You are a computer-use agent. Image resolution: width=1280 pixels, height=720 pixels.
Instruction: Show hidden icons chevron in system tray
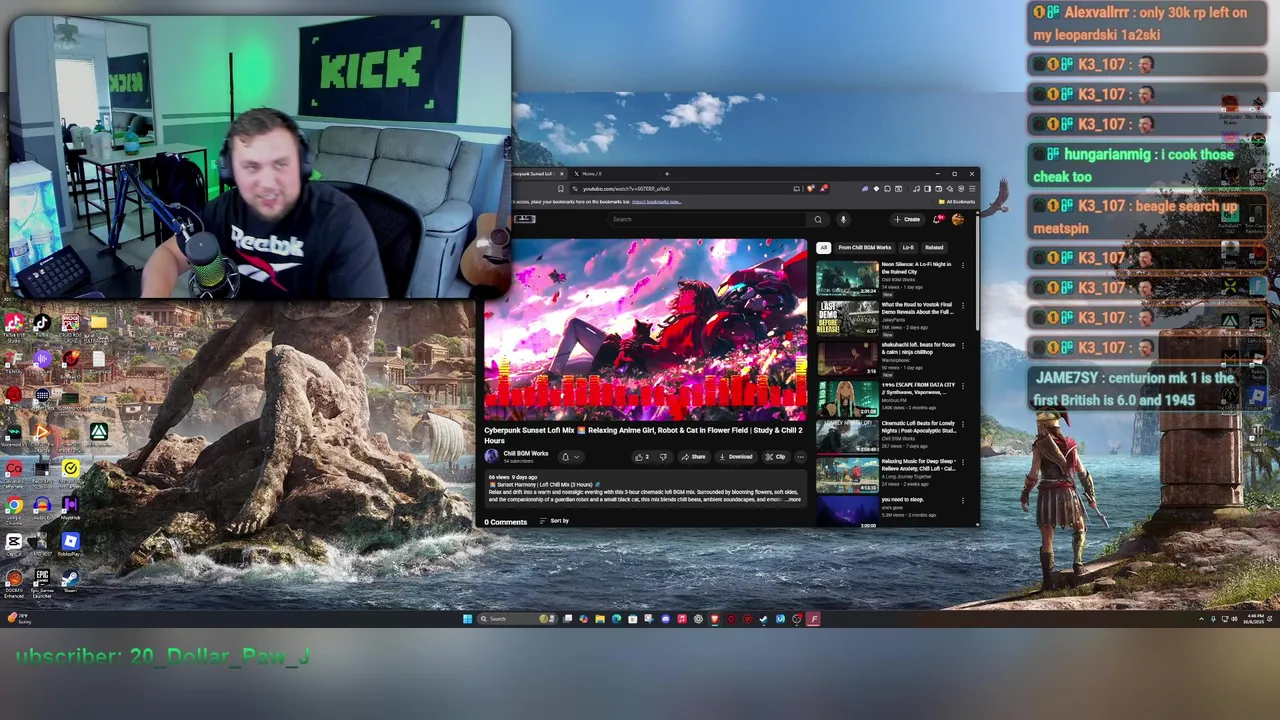1201,619
